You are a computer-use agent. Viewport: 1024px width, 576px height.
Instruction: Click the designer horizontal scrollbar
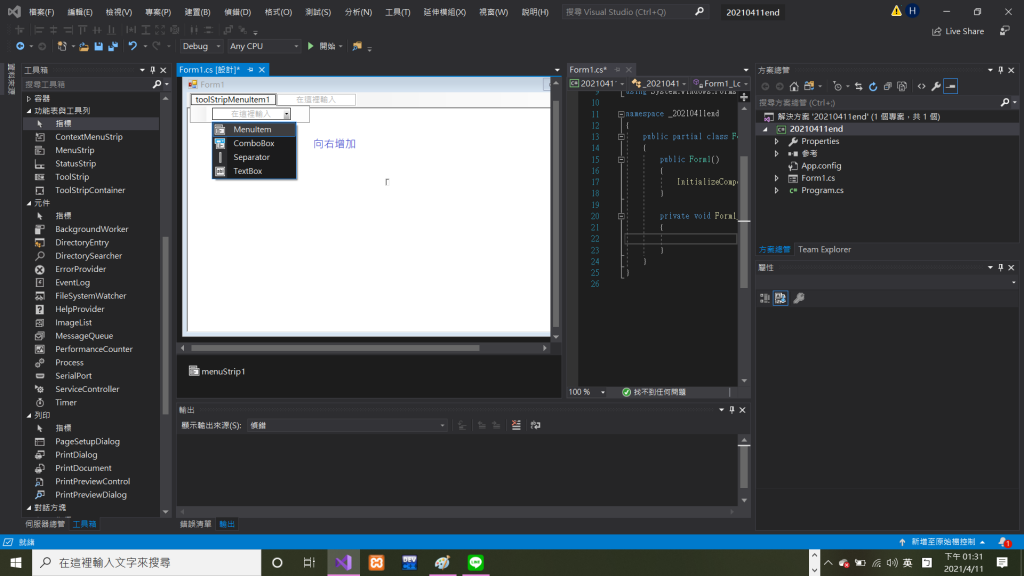click(x=335, y=348)
